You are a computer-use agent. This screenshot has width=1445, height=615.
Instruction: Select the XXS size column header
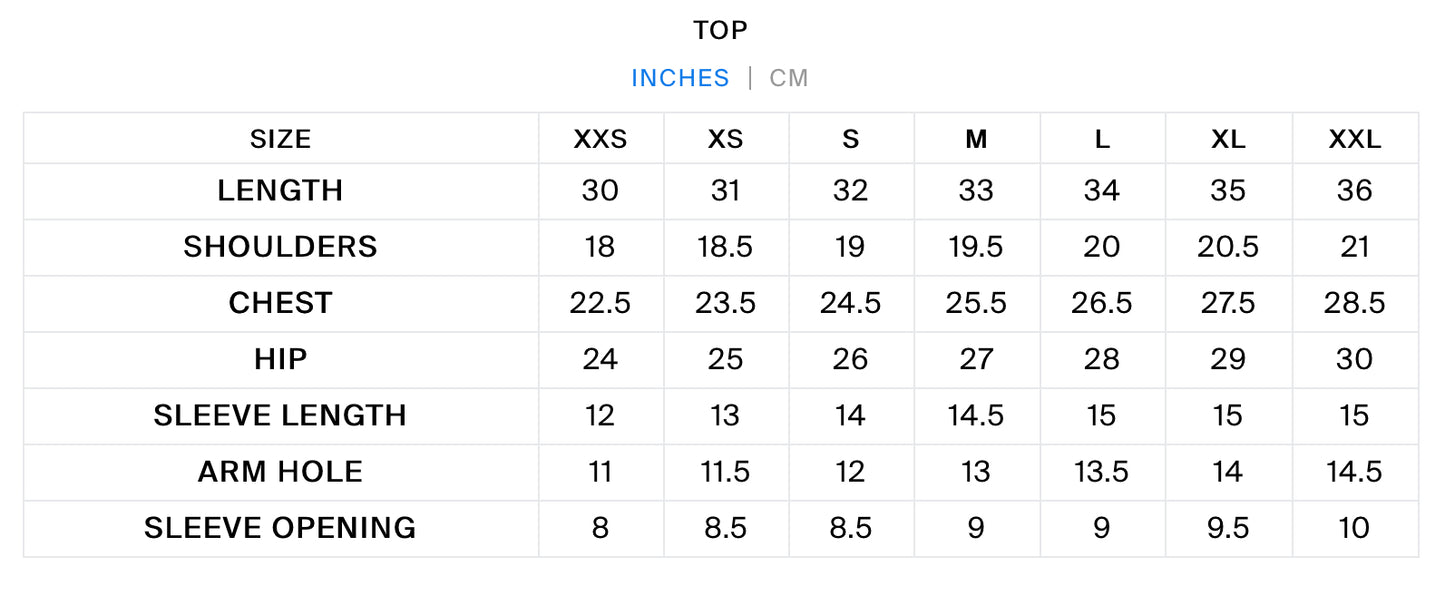click(600, 139)
